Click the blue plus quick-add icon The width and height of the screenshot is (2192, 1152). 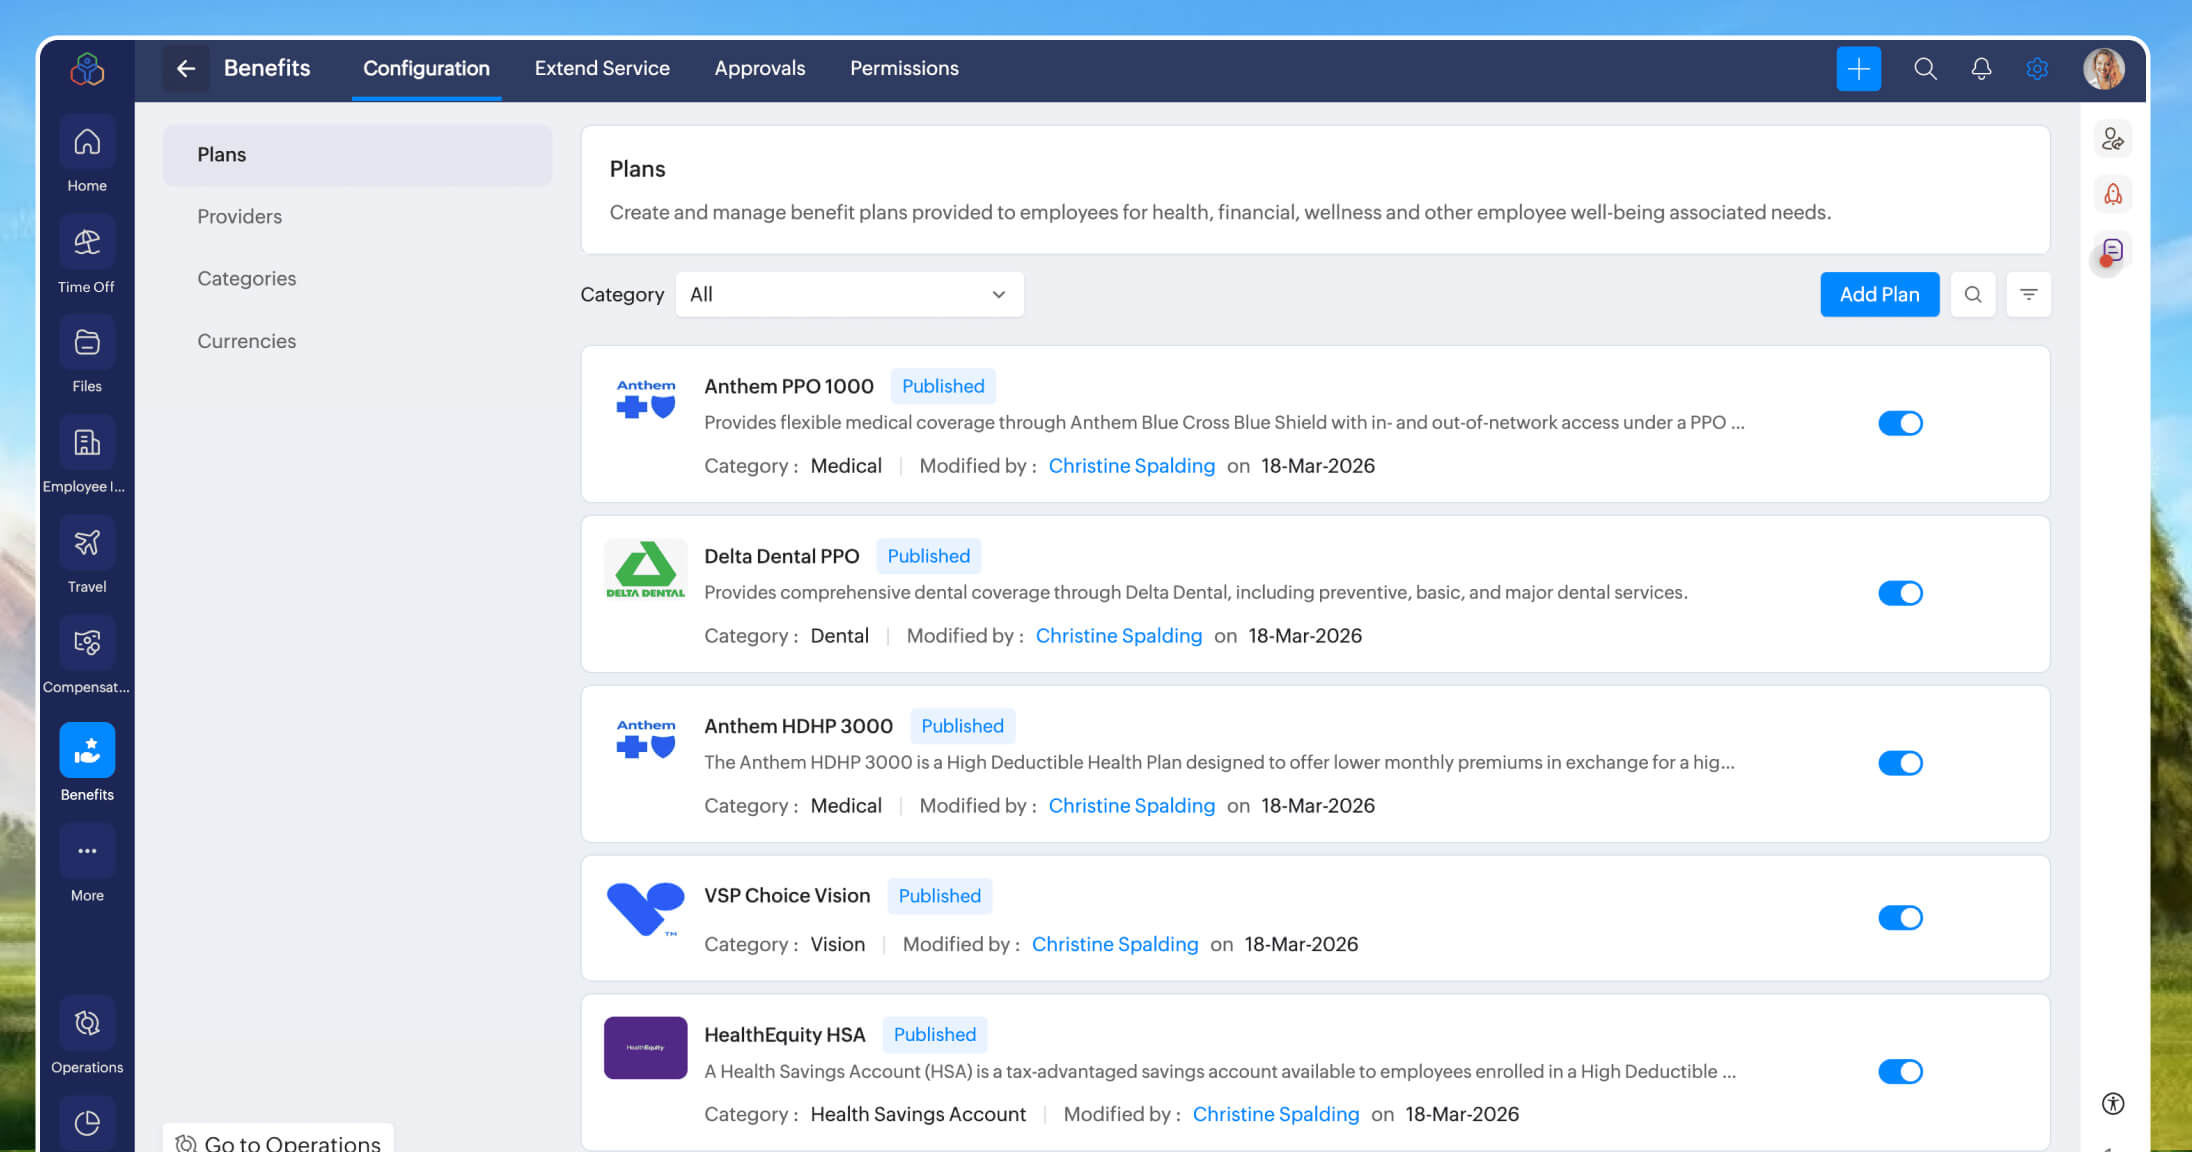tap(1858, 68)
